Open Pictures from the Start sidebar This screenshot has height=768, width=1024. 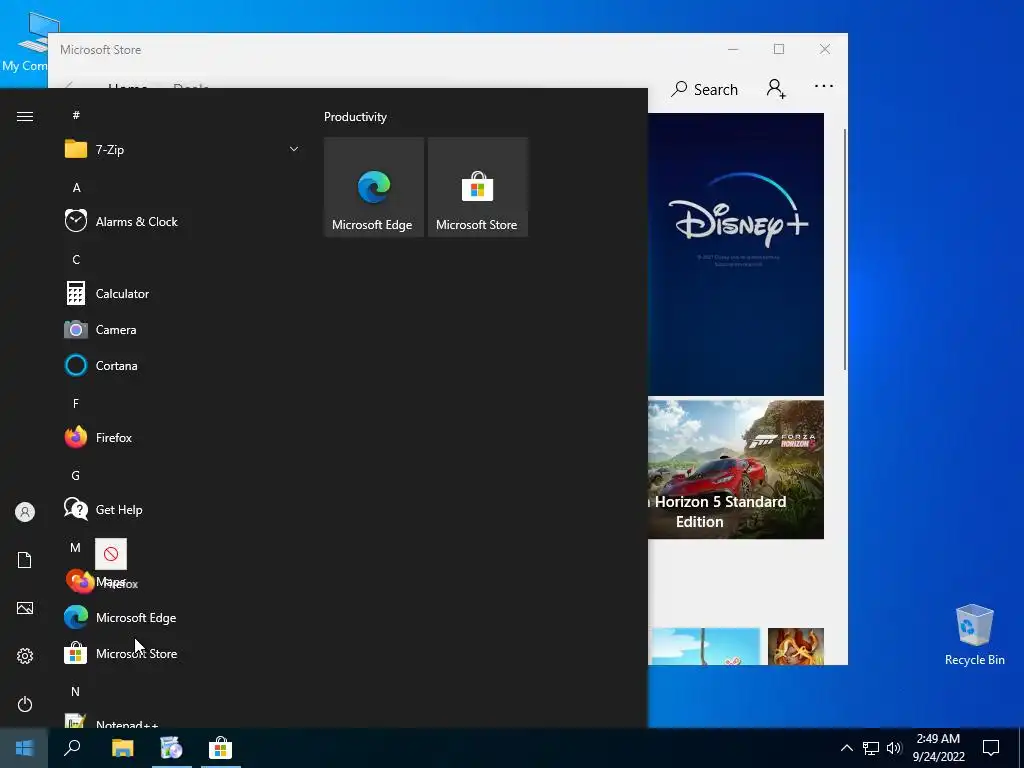click(25, 608)
